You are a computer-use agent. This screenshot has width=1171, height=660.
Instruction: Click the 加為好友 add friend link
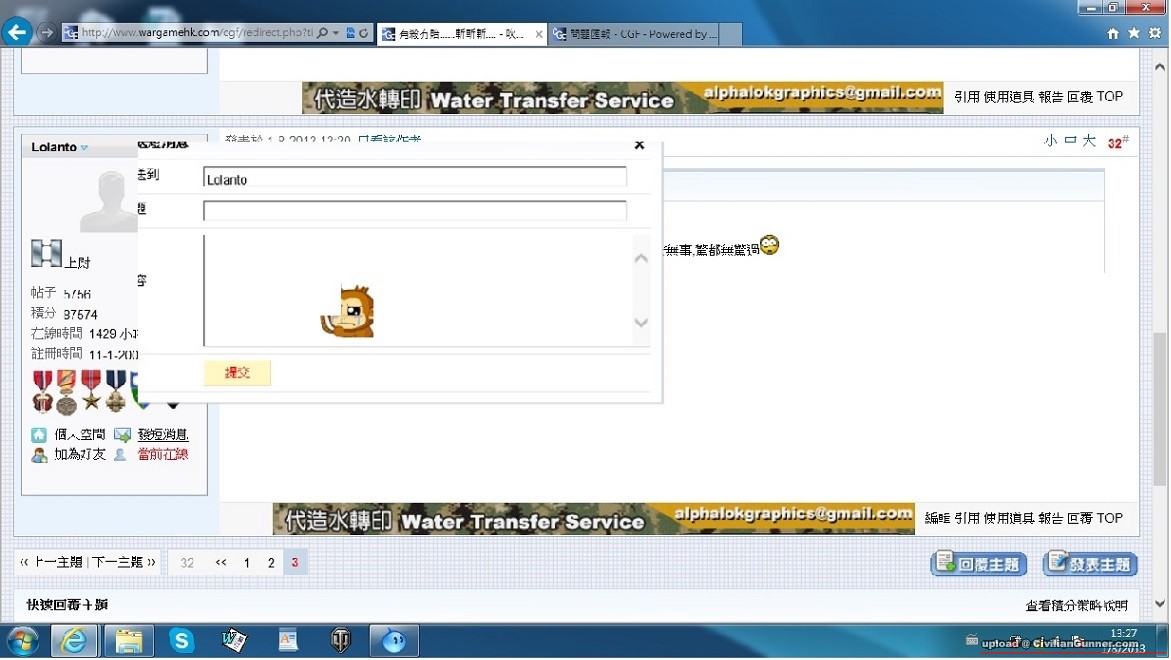coord(81,455)
